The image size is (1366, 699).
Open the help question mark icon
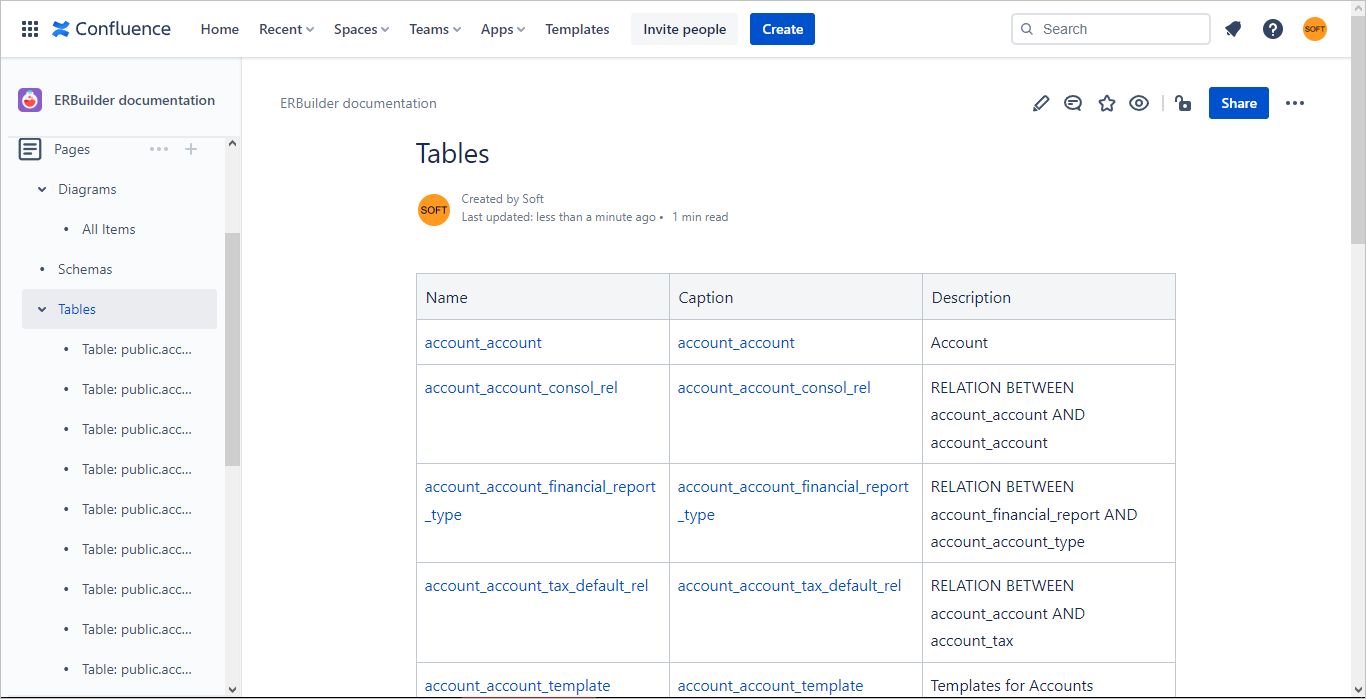[x=1273, y=29]
